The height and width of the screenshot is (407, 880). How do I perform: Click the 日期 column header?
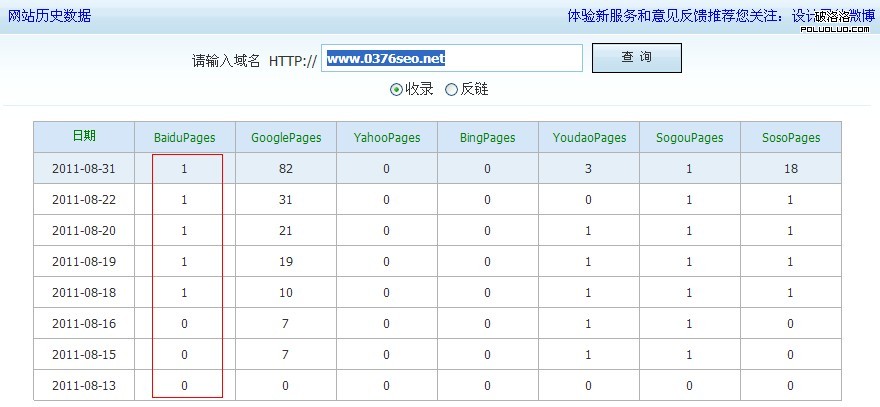tap(84, 137)
